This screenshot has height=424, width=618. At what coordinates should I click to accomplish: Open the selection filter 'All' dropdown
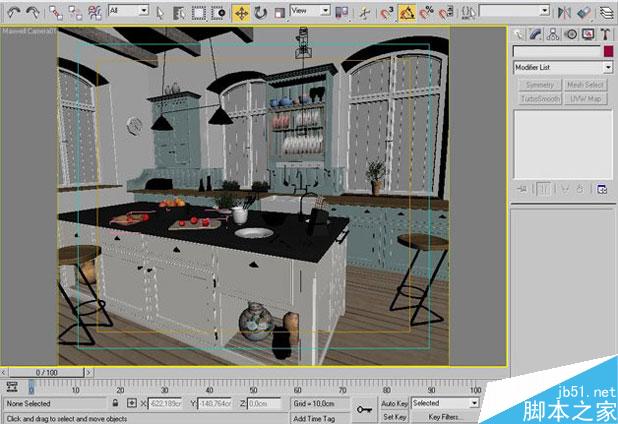[x=128, y=11]
